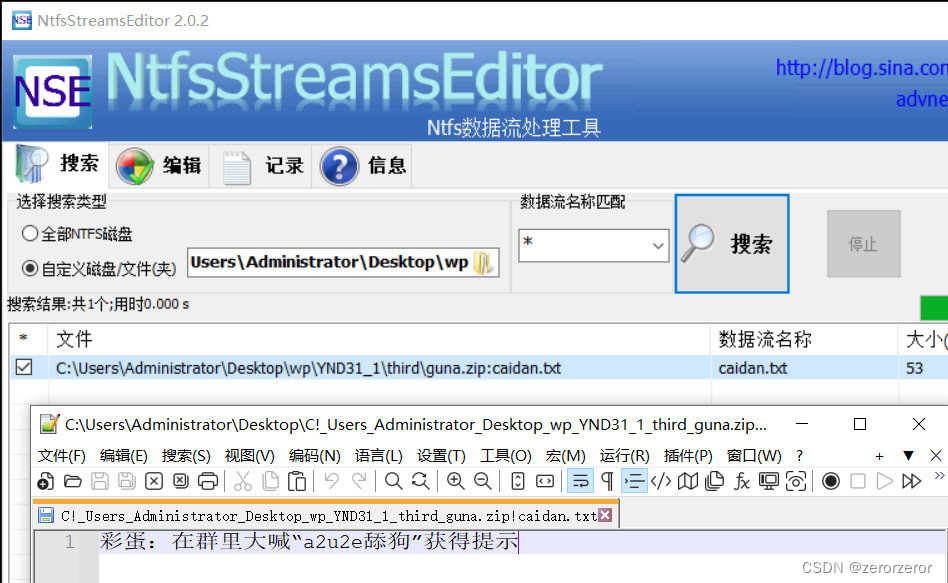This screenshot has height=583, width=948.
Task: Toggle the indent guide toolbar icon
Action: click(634, 481)
